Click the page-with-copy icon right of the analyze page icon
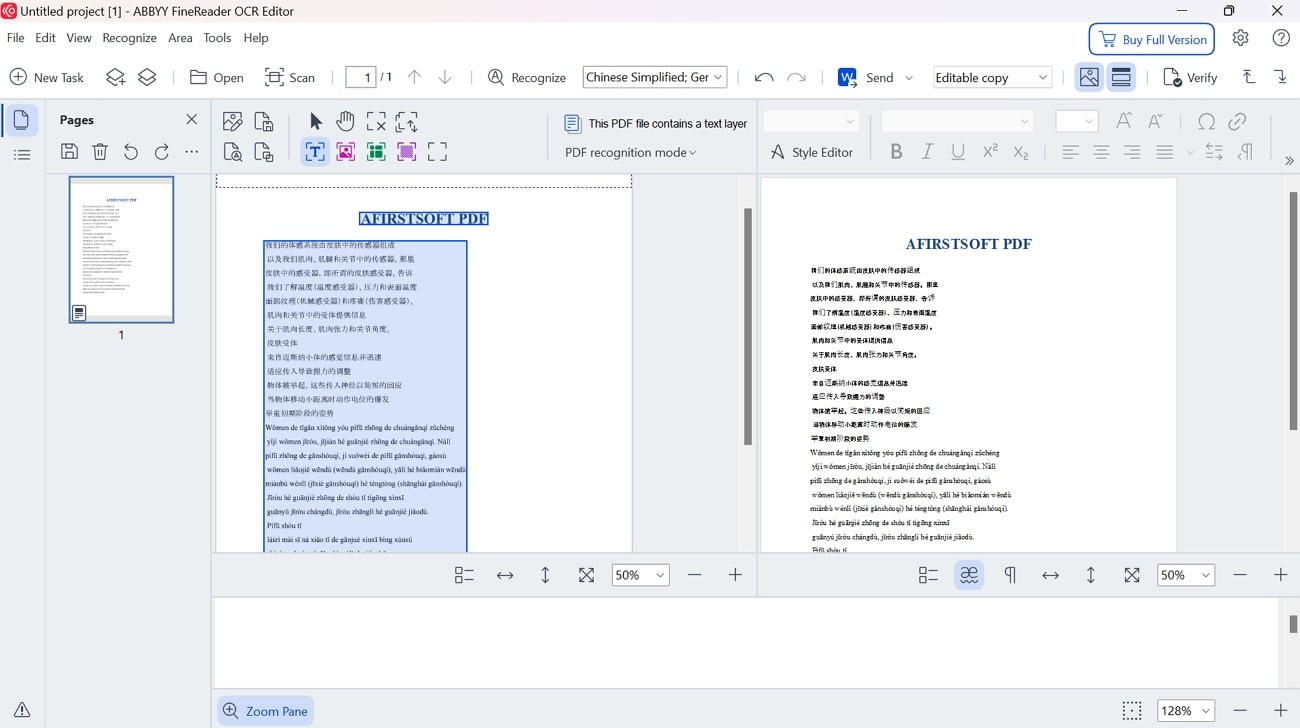Viewport: 1300px width, 728px height. point(264,152)
